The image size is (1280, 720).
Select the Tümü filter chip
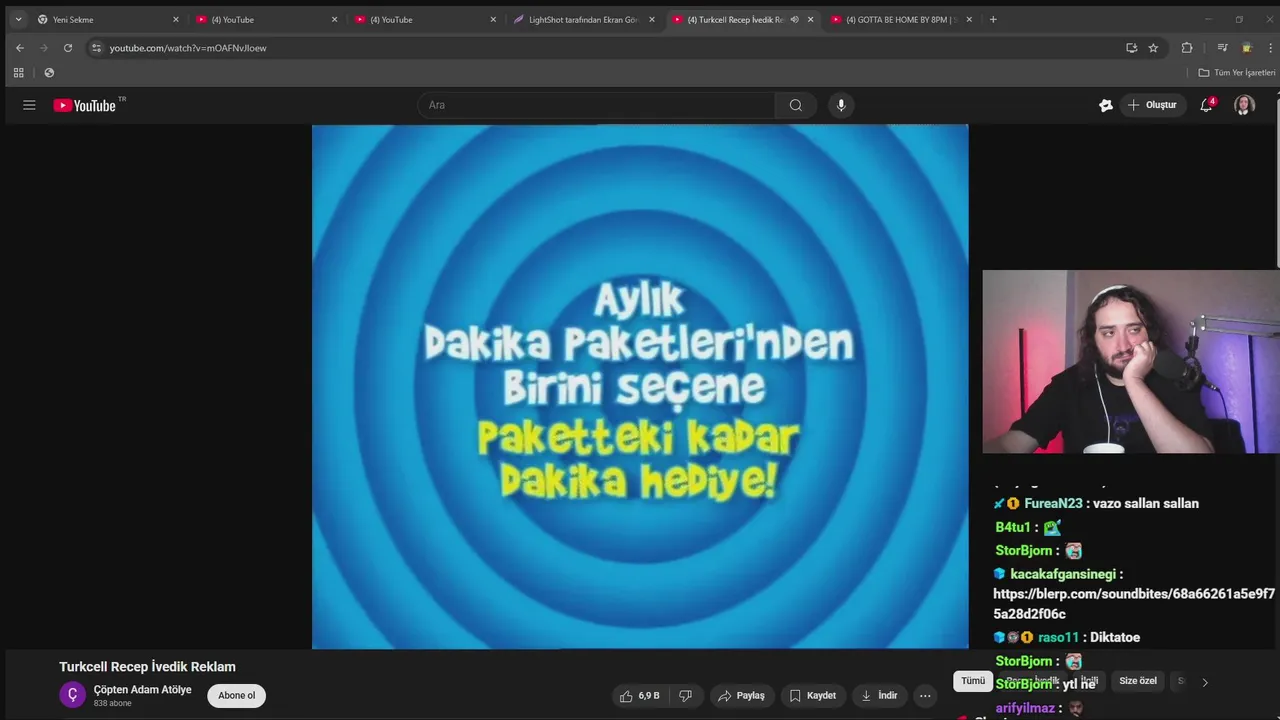973,681
